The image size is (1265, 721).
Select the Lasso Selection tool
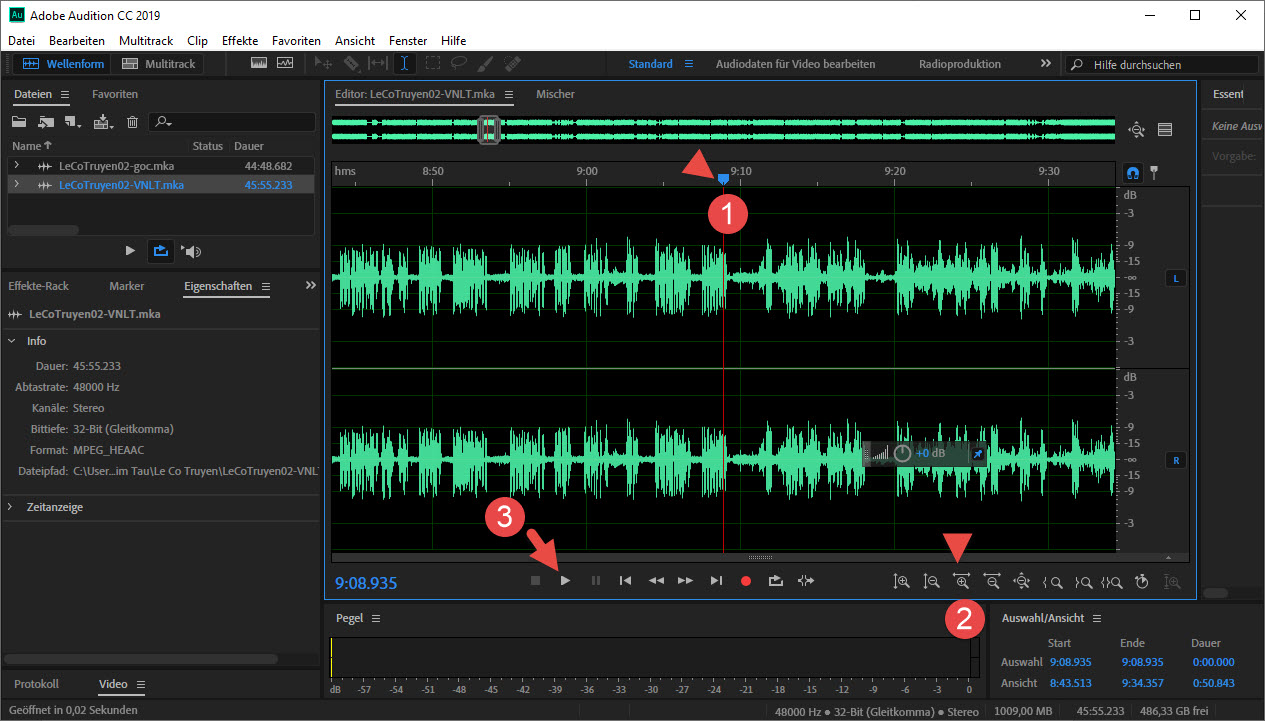[458, 63]
